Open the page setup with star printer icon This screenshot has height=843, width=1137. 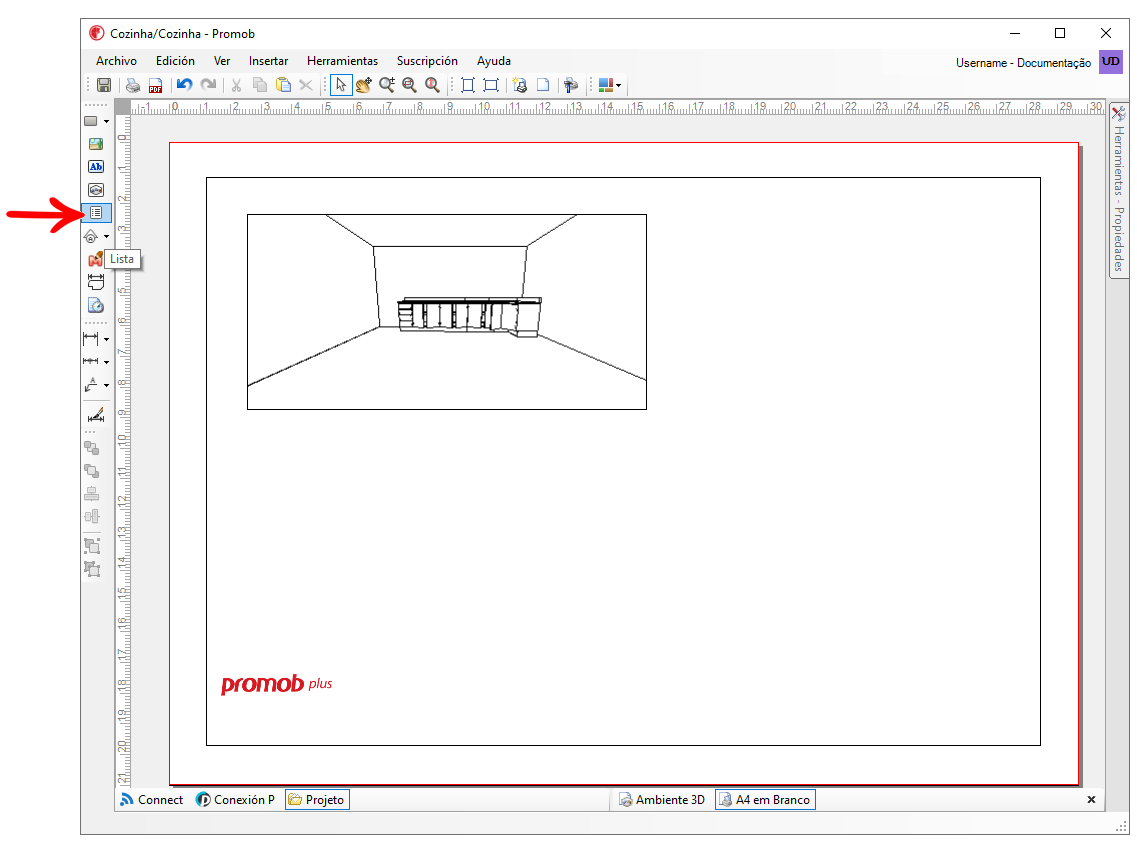[520, 85]
